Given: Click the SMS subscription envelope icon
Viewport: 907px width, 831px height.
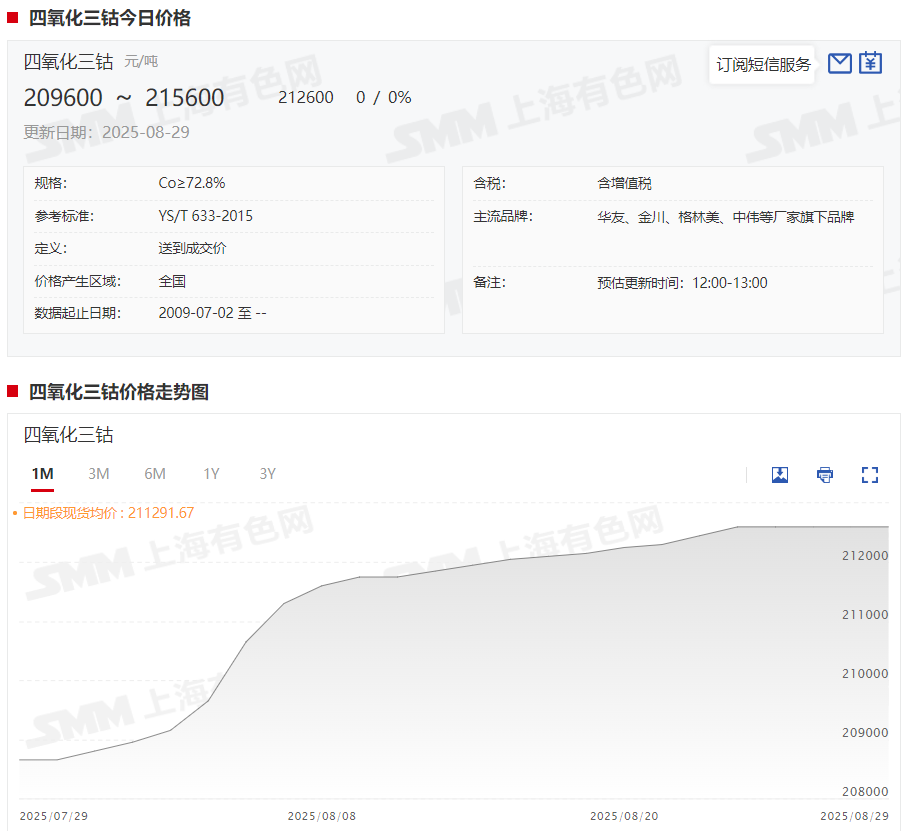Looking at the screenshot, I should (840, 64).
